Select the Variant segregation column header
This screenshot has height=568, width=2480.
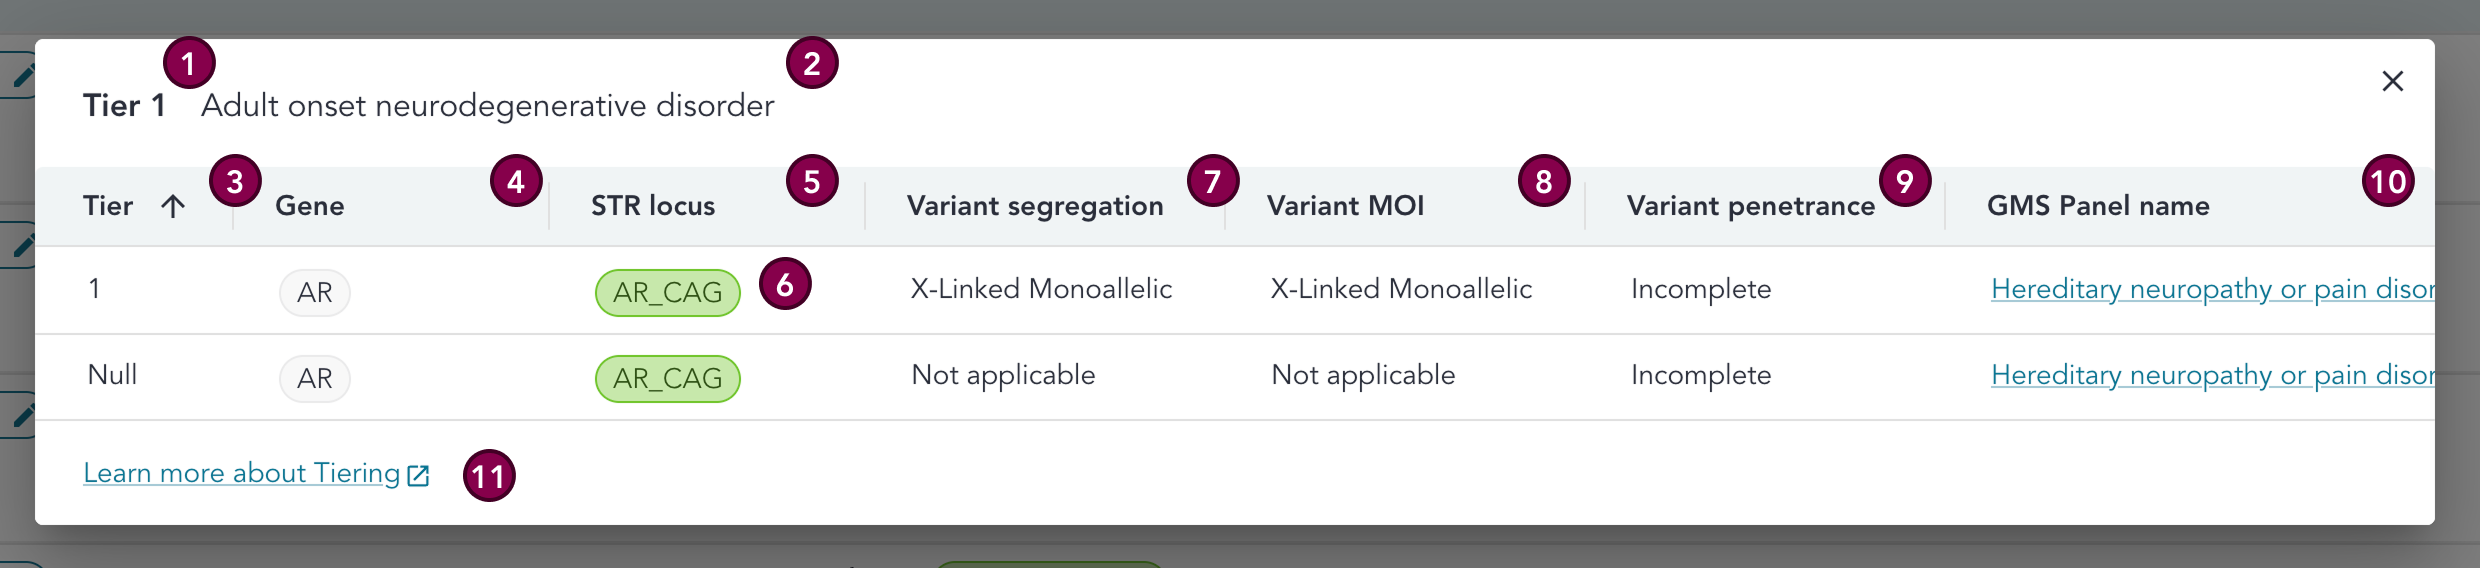(x=1035, y=206)
